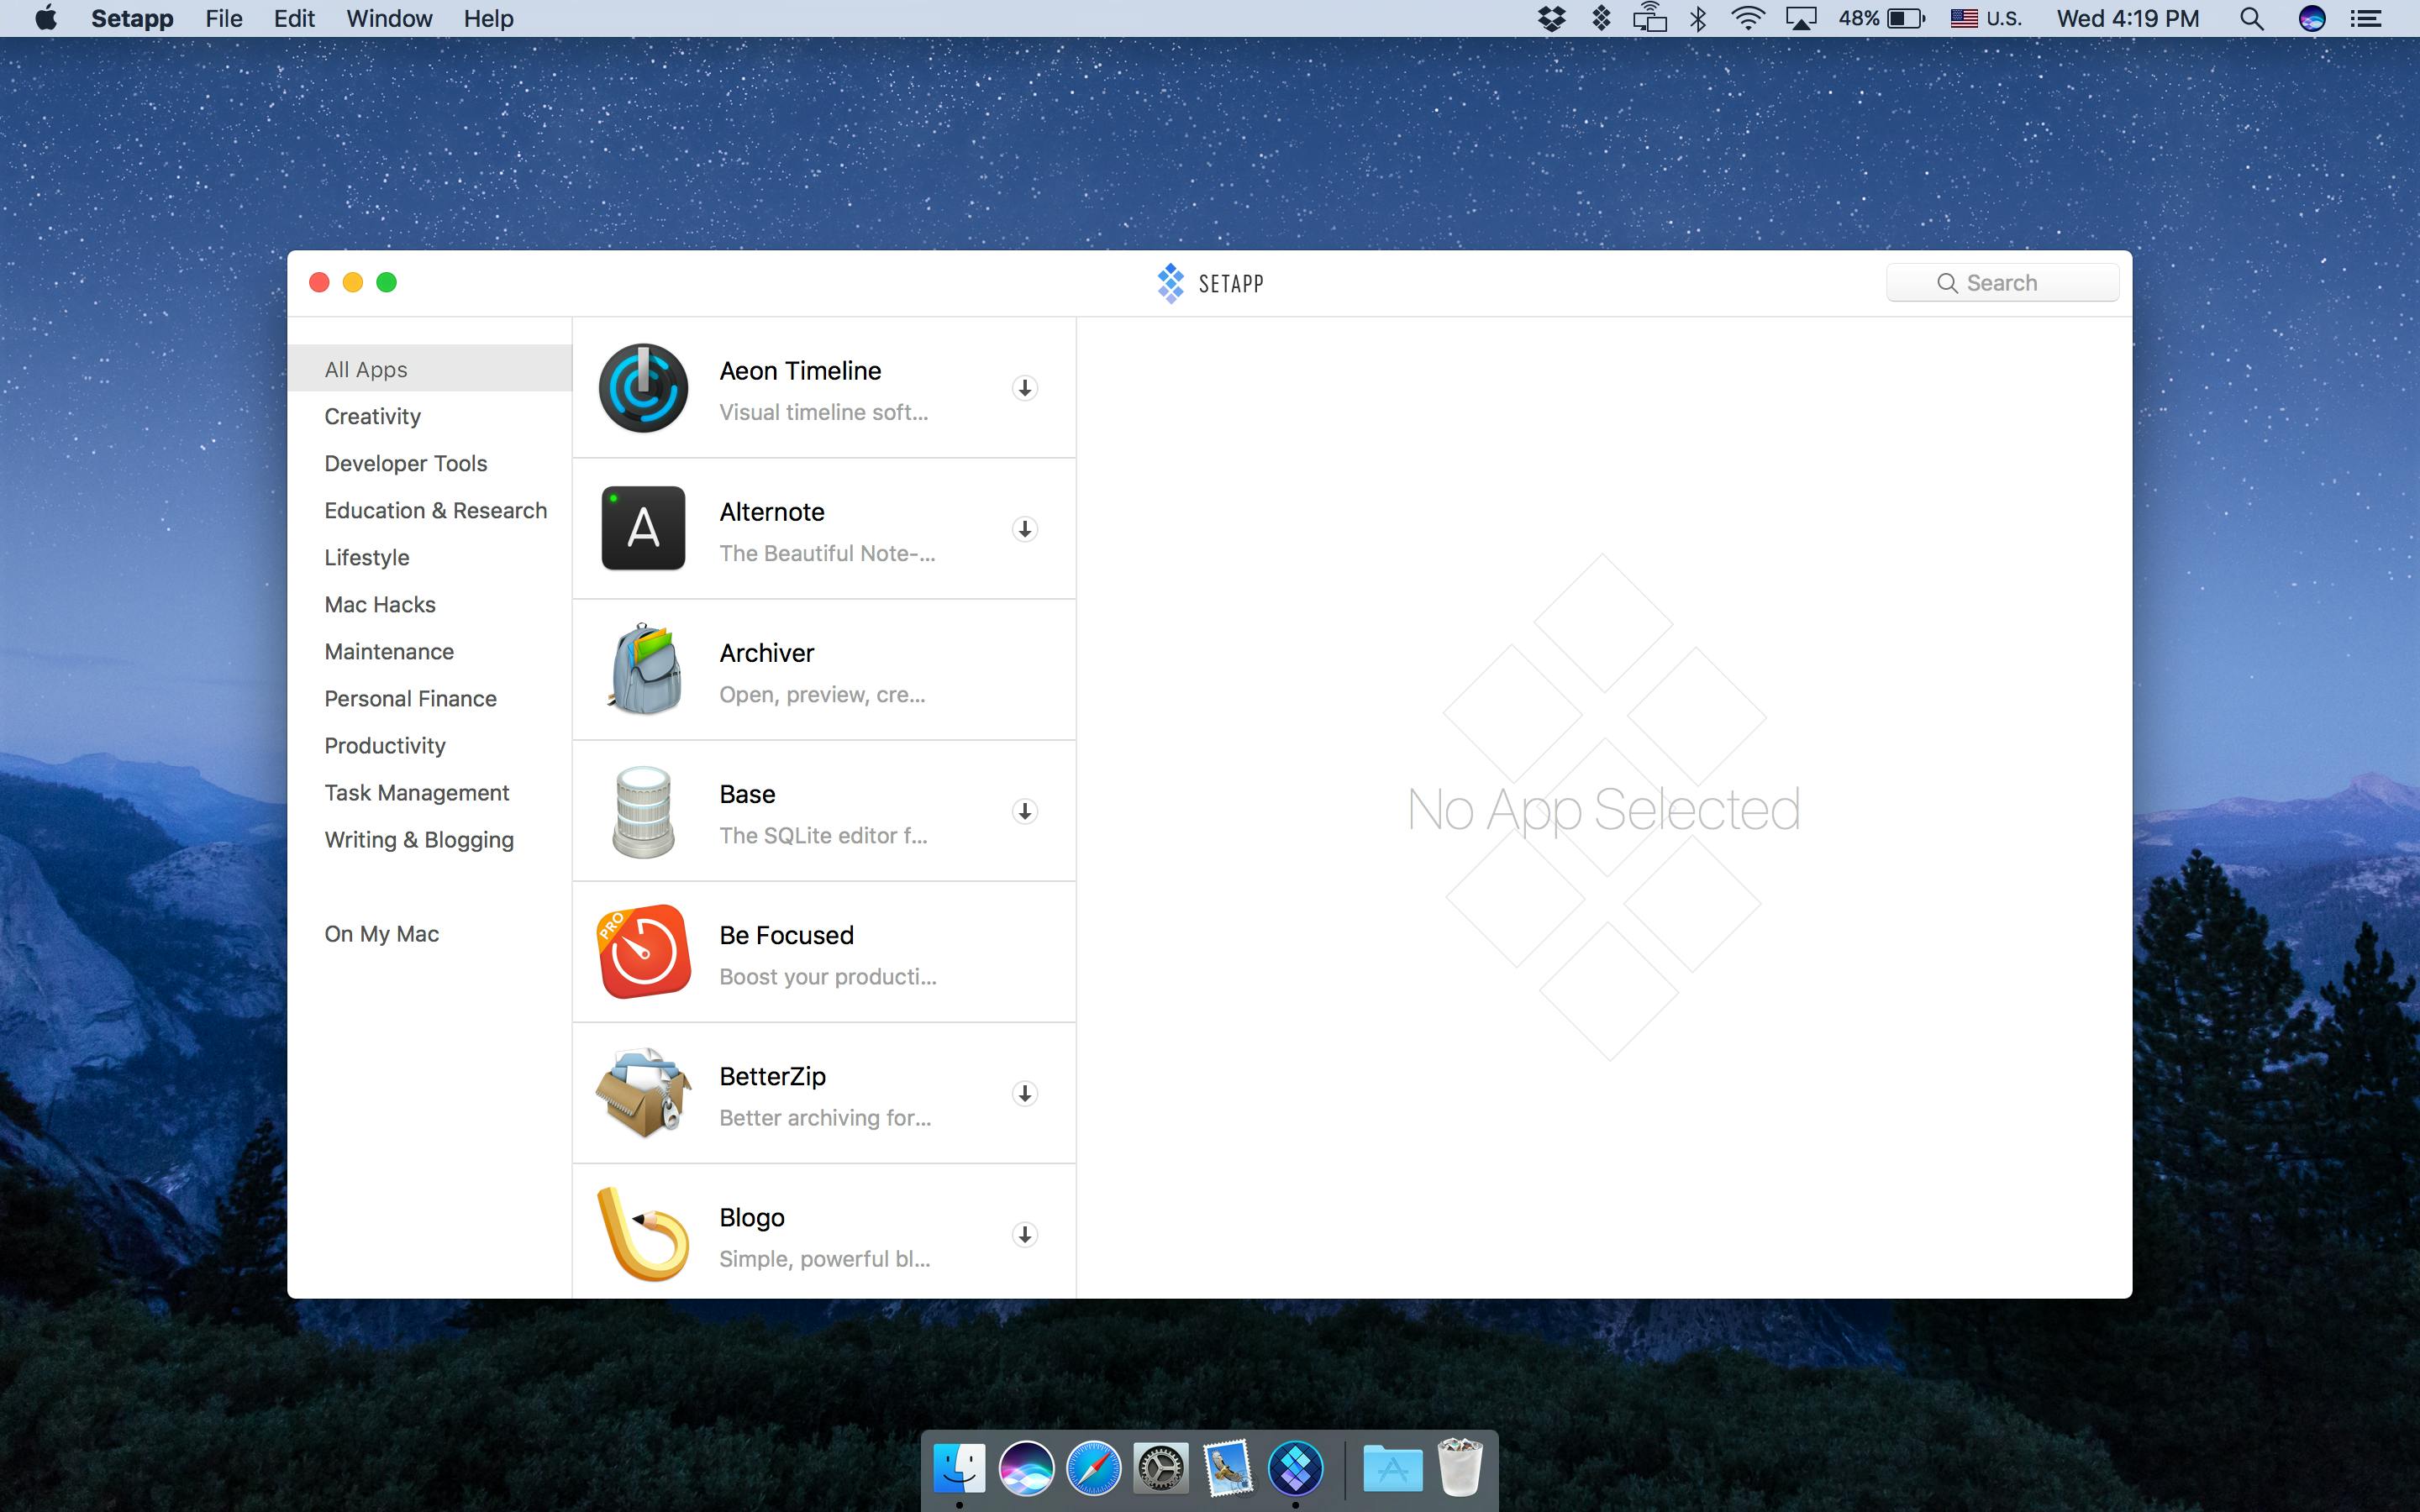Viewport: 2420px width, 1512px height.
Task: Download Alternote with its arrow button
Action: pyautogui.click(x=1024, y=529)
